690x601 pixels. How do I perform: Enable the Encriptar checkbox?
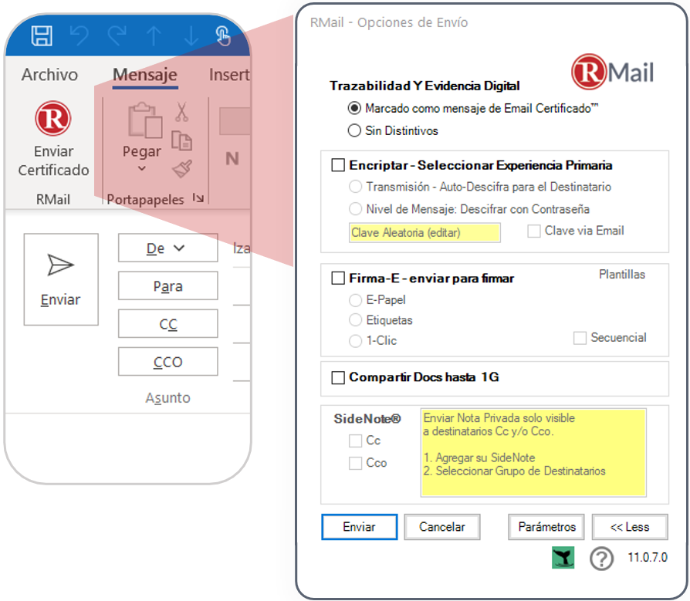337,165
